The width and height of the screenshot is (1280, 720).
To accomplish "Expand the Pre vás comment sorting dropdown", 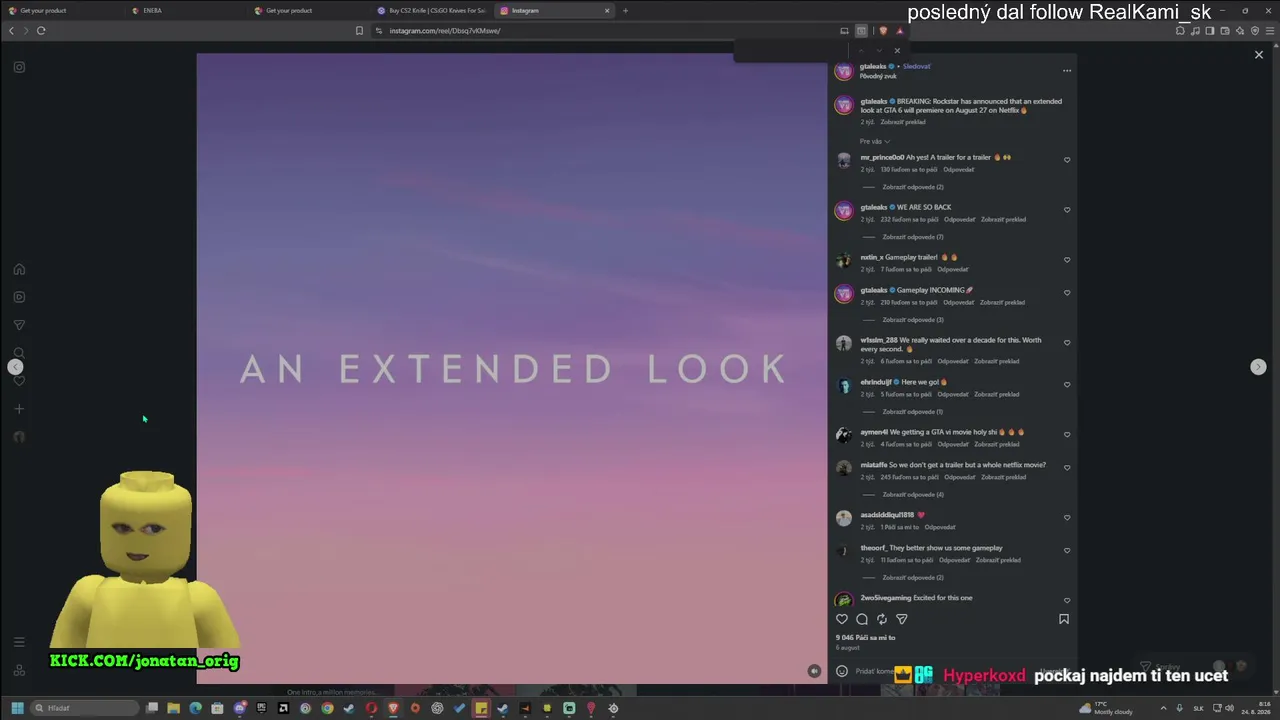I will [875, 141].
